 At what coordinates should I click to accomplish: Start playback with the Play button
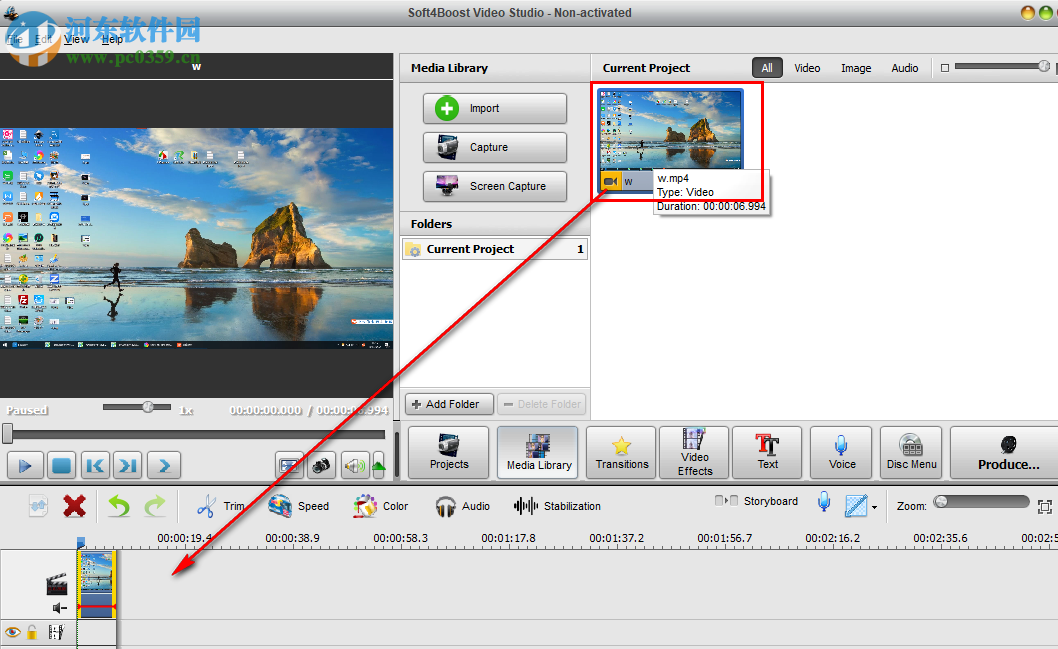point(25,465)
